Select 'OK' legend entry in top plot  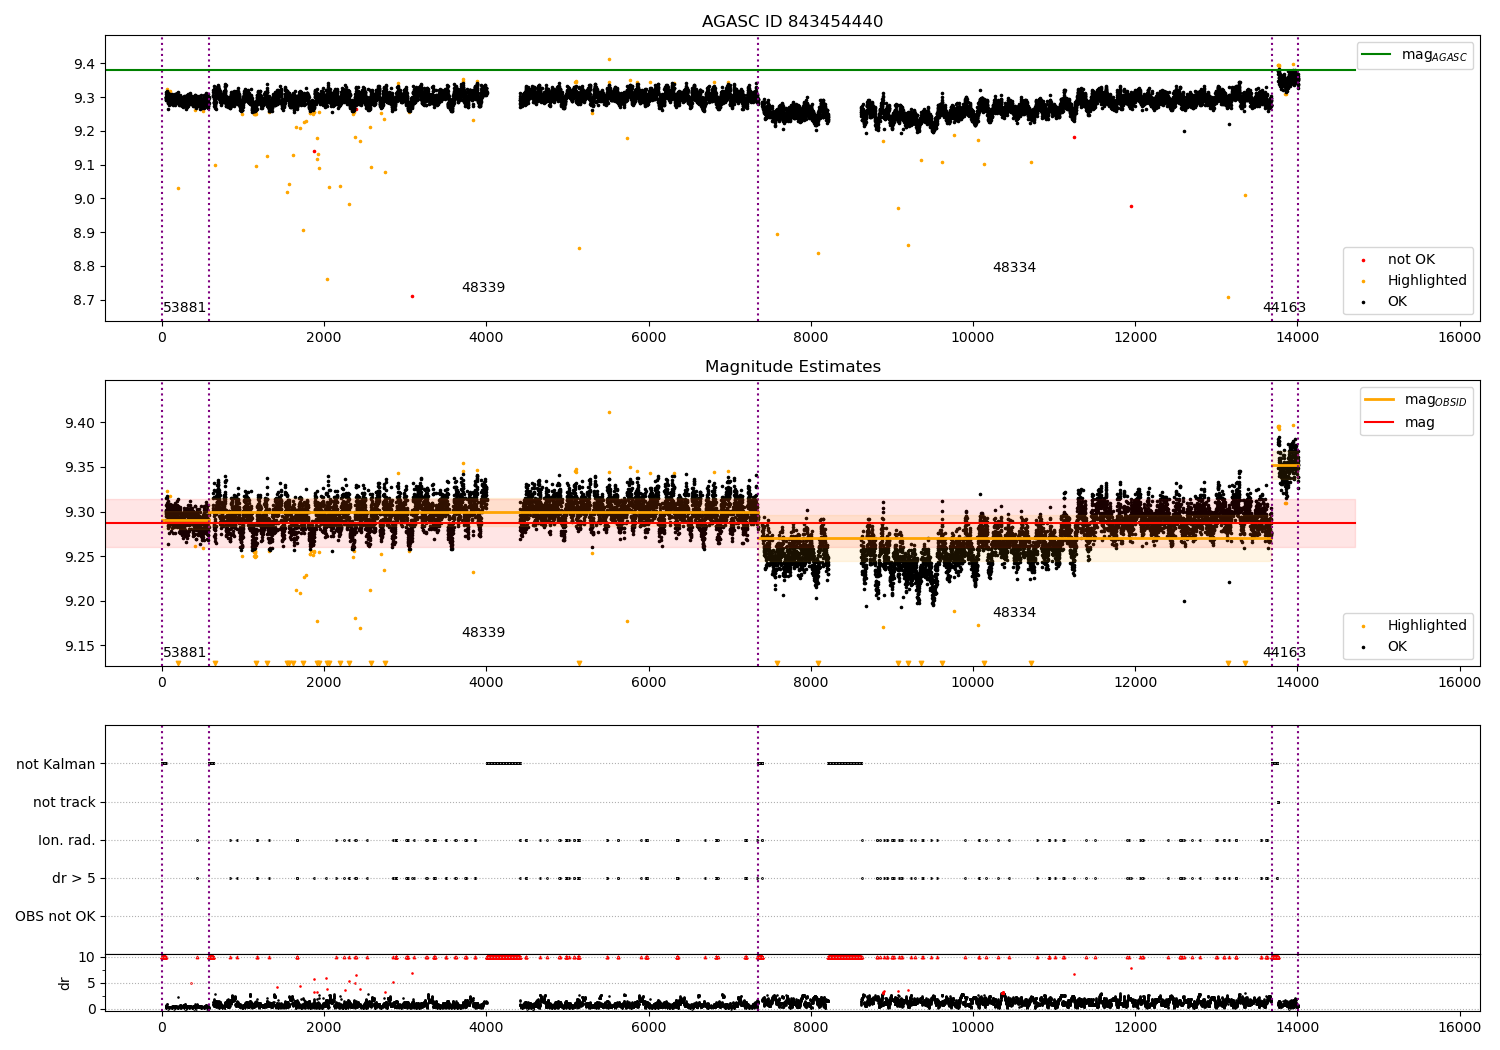click(1397, 302)
